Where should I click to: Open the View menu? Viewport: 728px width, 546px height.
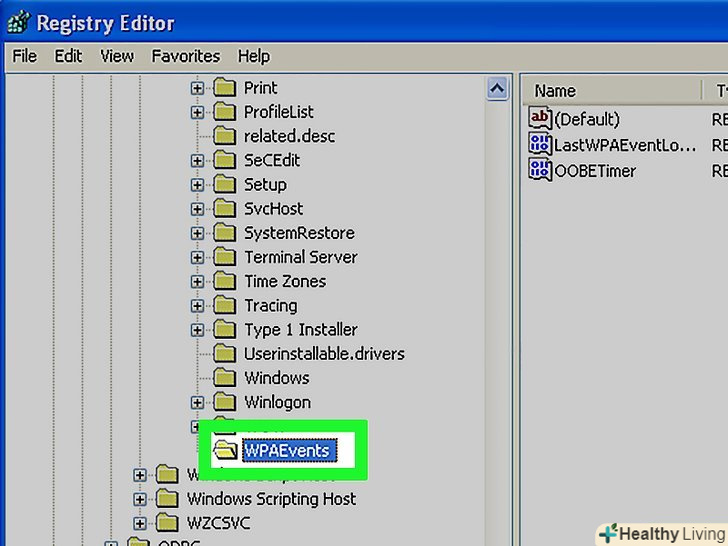[x=117, y=56]
